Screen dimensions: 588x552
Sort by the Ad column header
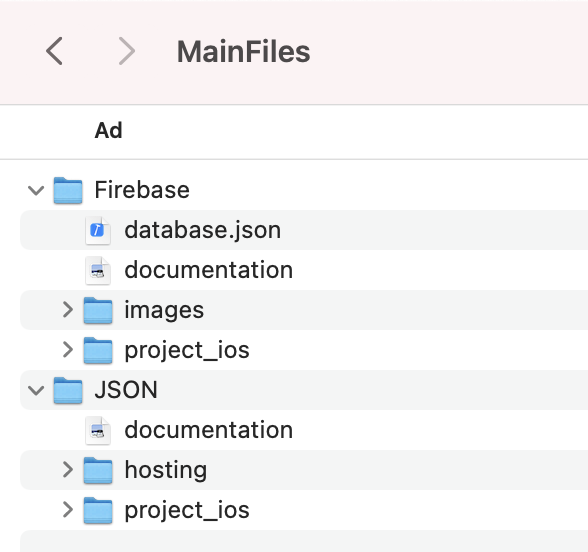pos(108,130)
